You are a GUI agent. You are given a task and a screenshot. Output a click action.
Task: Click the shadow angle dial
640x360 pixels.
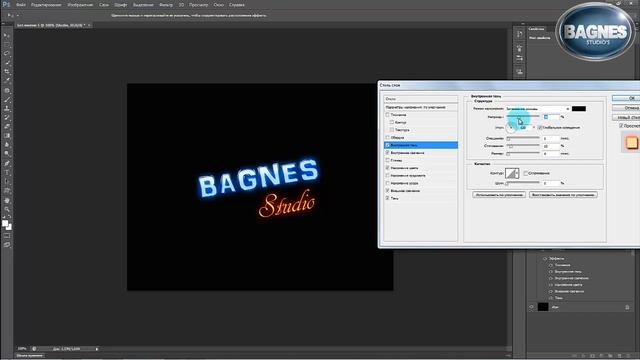(x=511, y=128)
